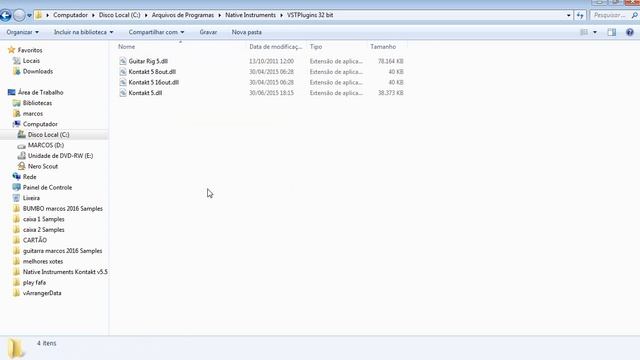Click the help question mark icon

pyautogui.click(x=630, y=32)
